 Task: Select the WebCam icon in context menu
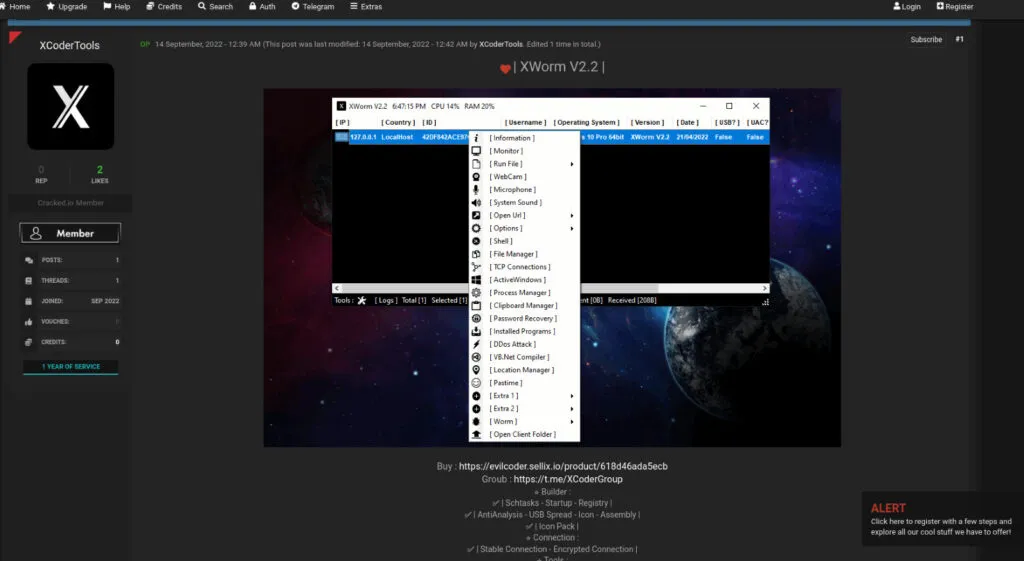click(476, 176)
